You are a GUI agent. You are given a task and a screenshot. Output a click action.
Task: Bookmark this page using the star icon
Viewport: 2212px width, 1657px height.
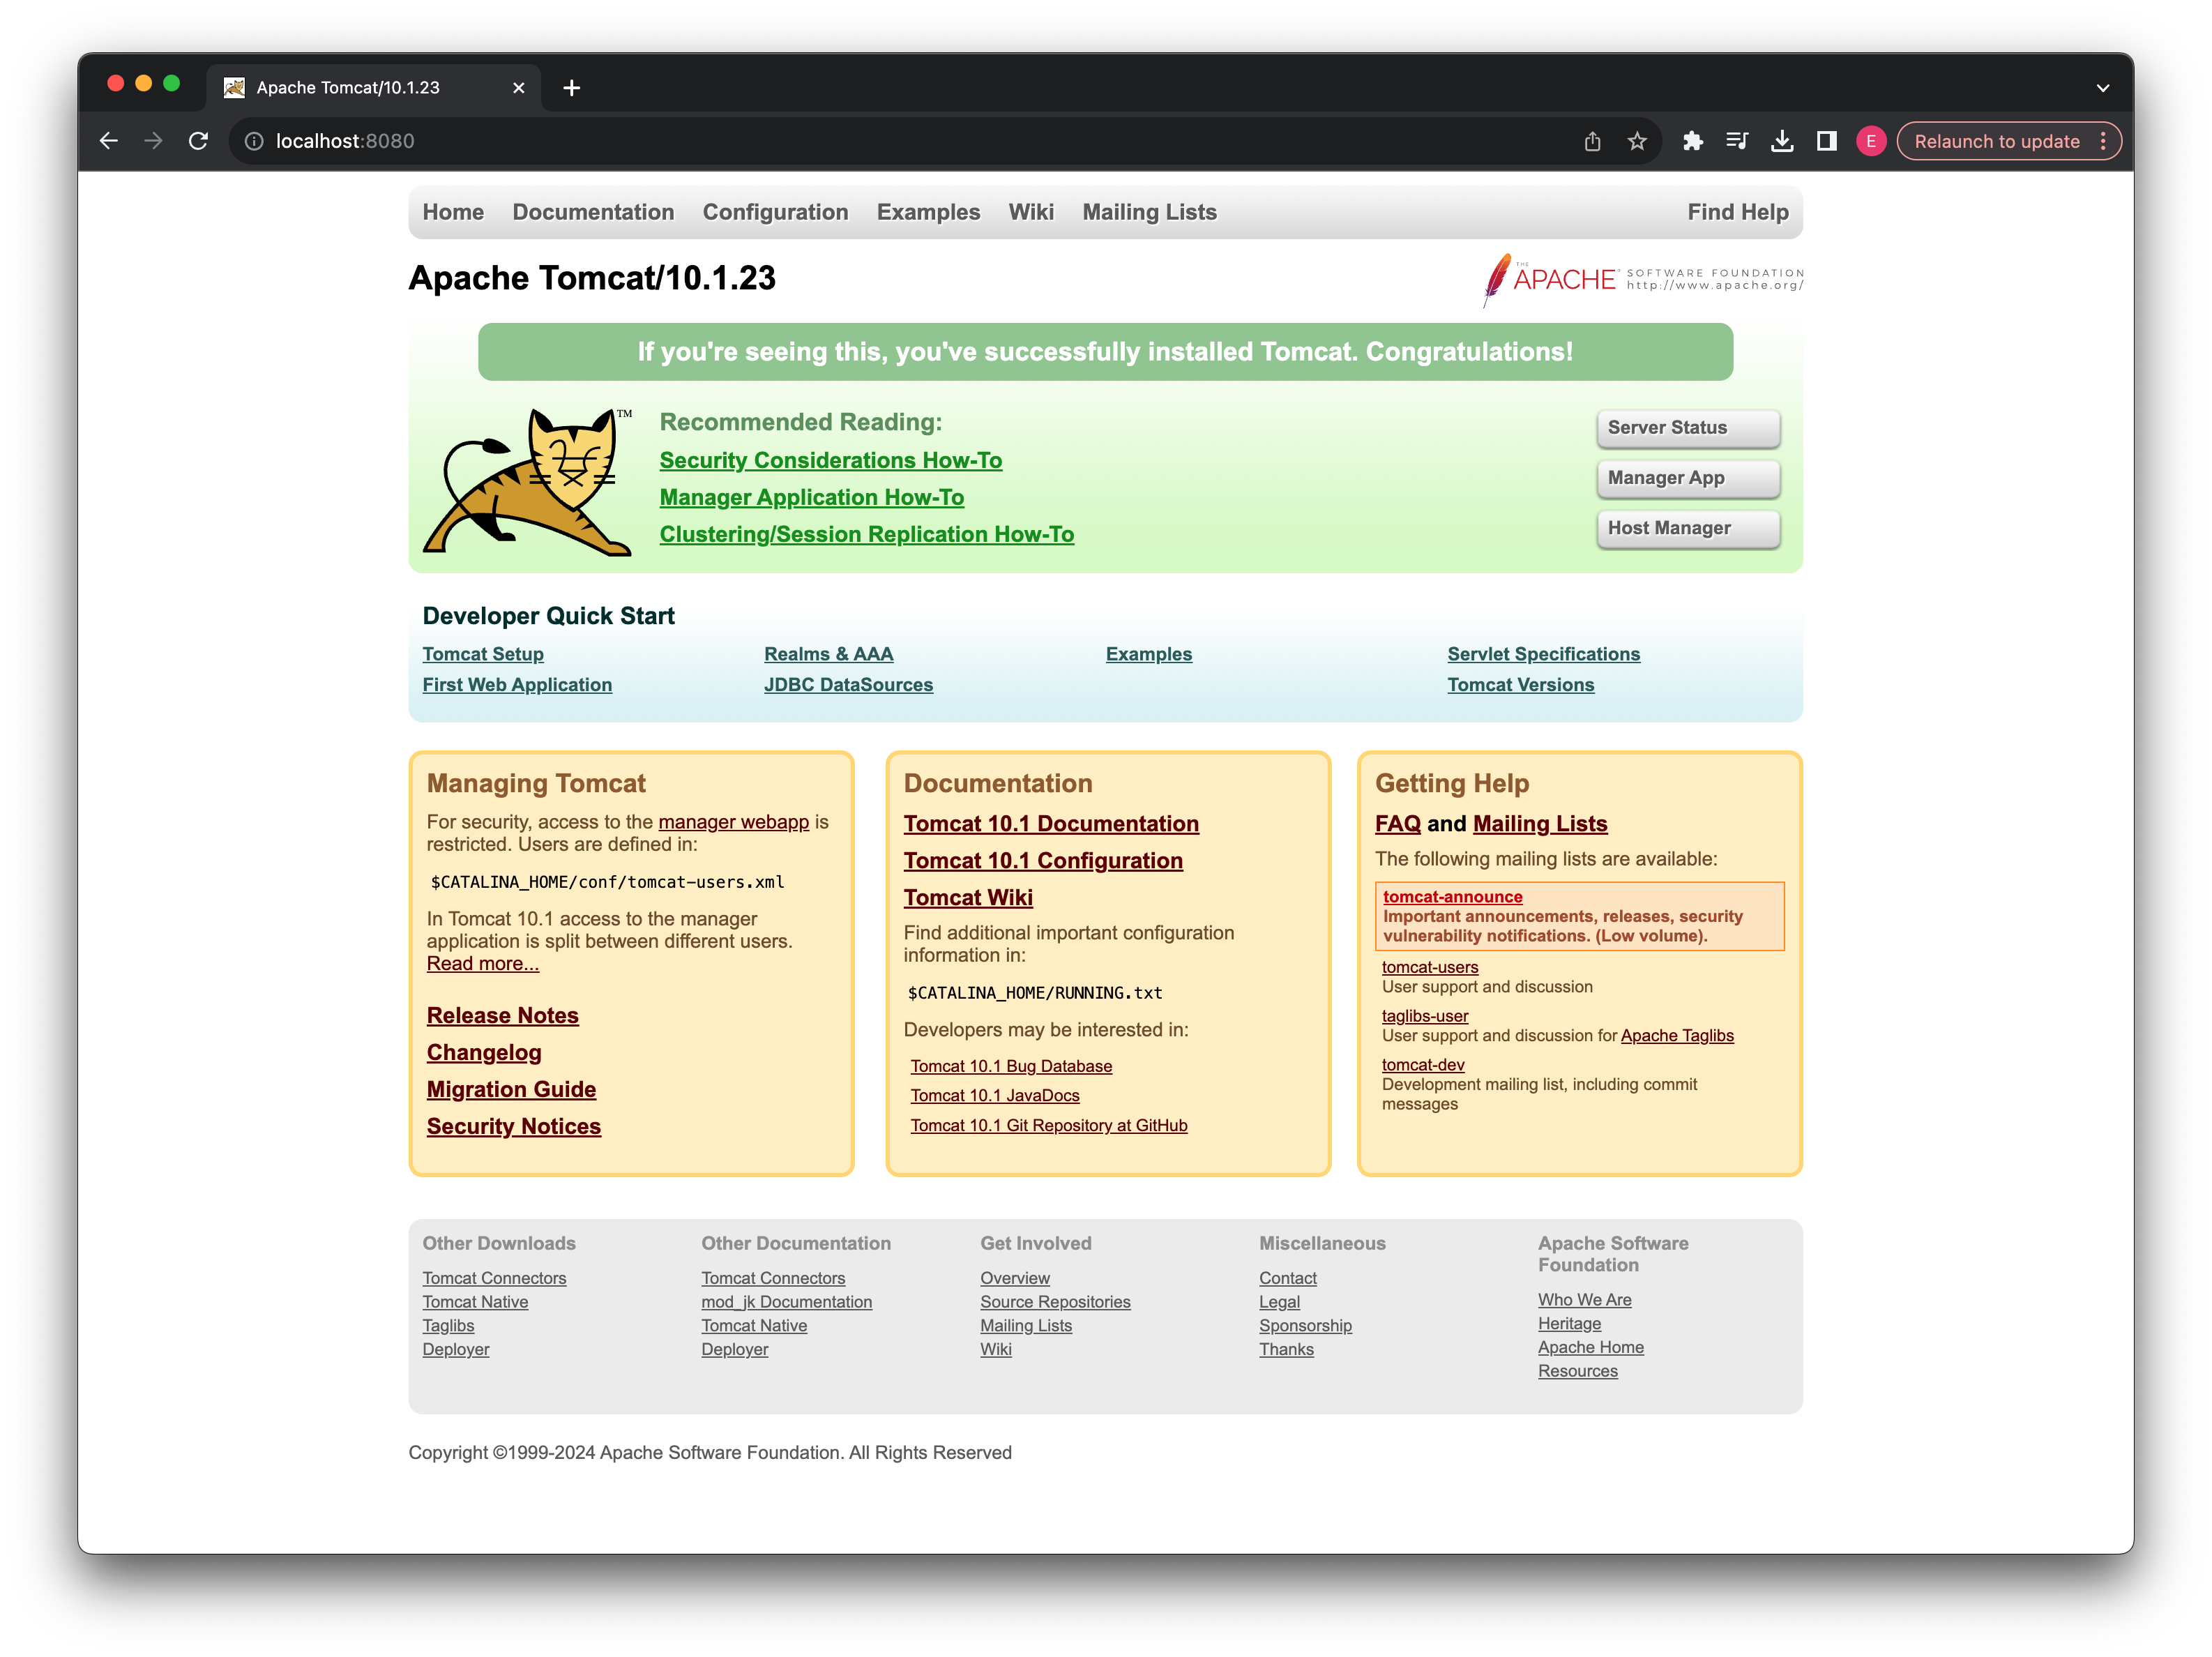coord(1637,141)
